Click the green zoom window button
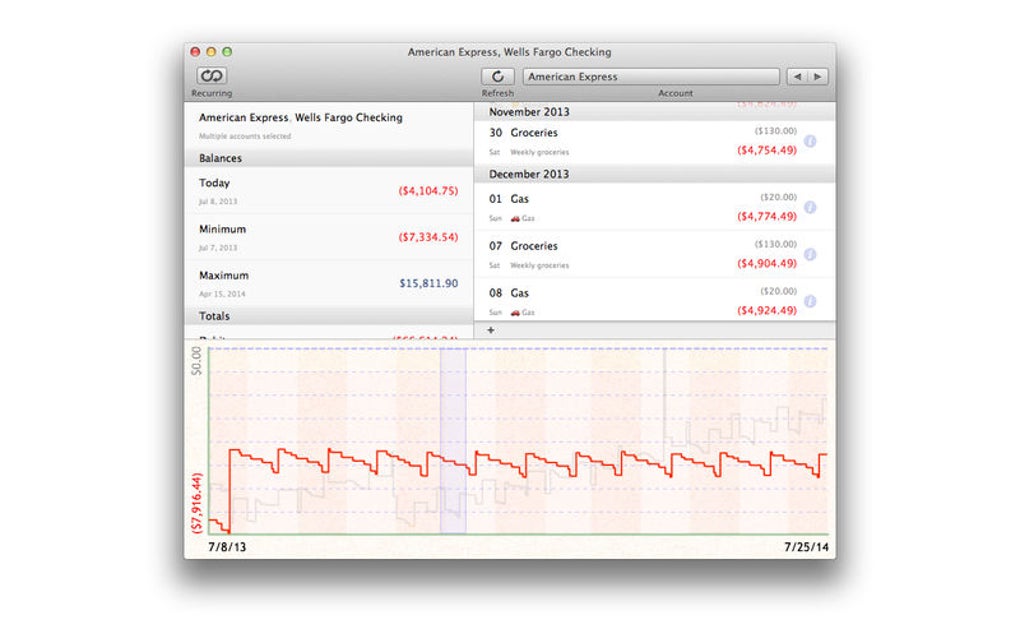 pyautogui.click(x=227, y=51)
